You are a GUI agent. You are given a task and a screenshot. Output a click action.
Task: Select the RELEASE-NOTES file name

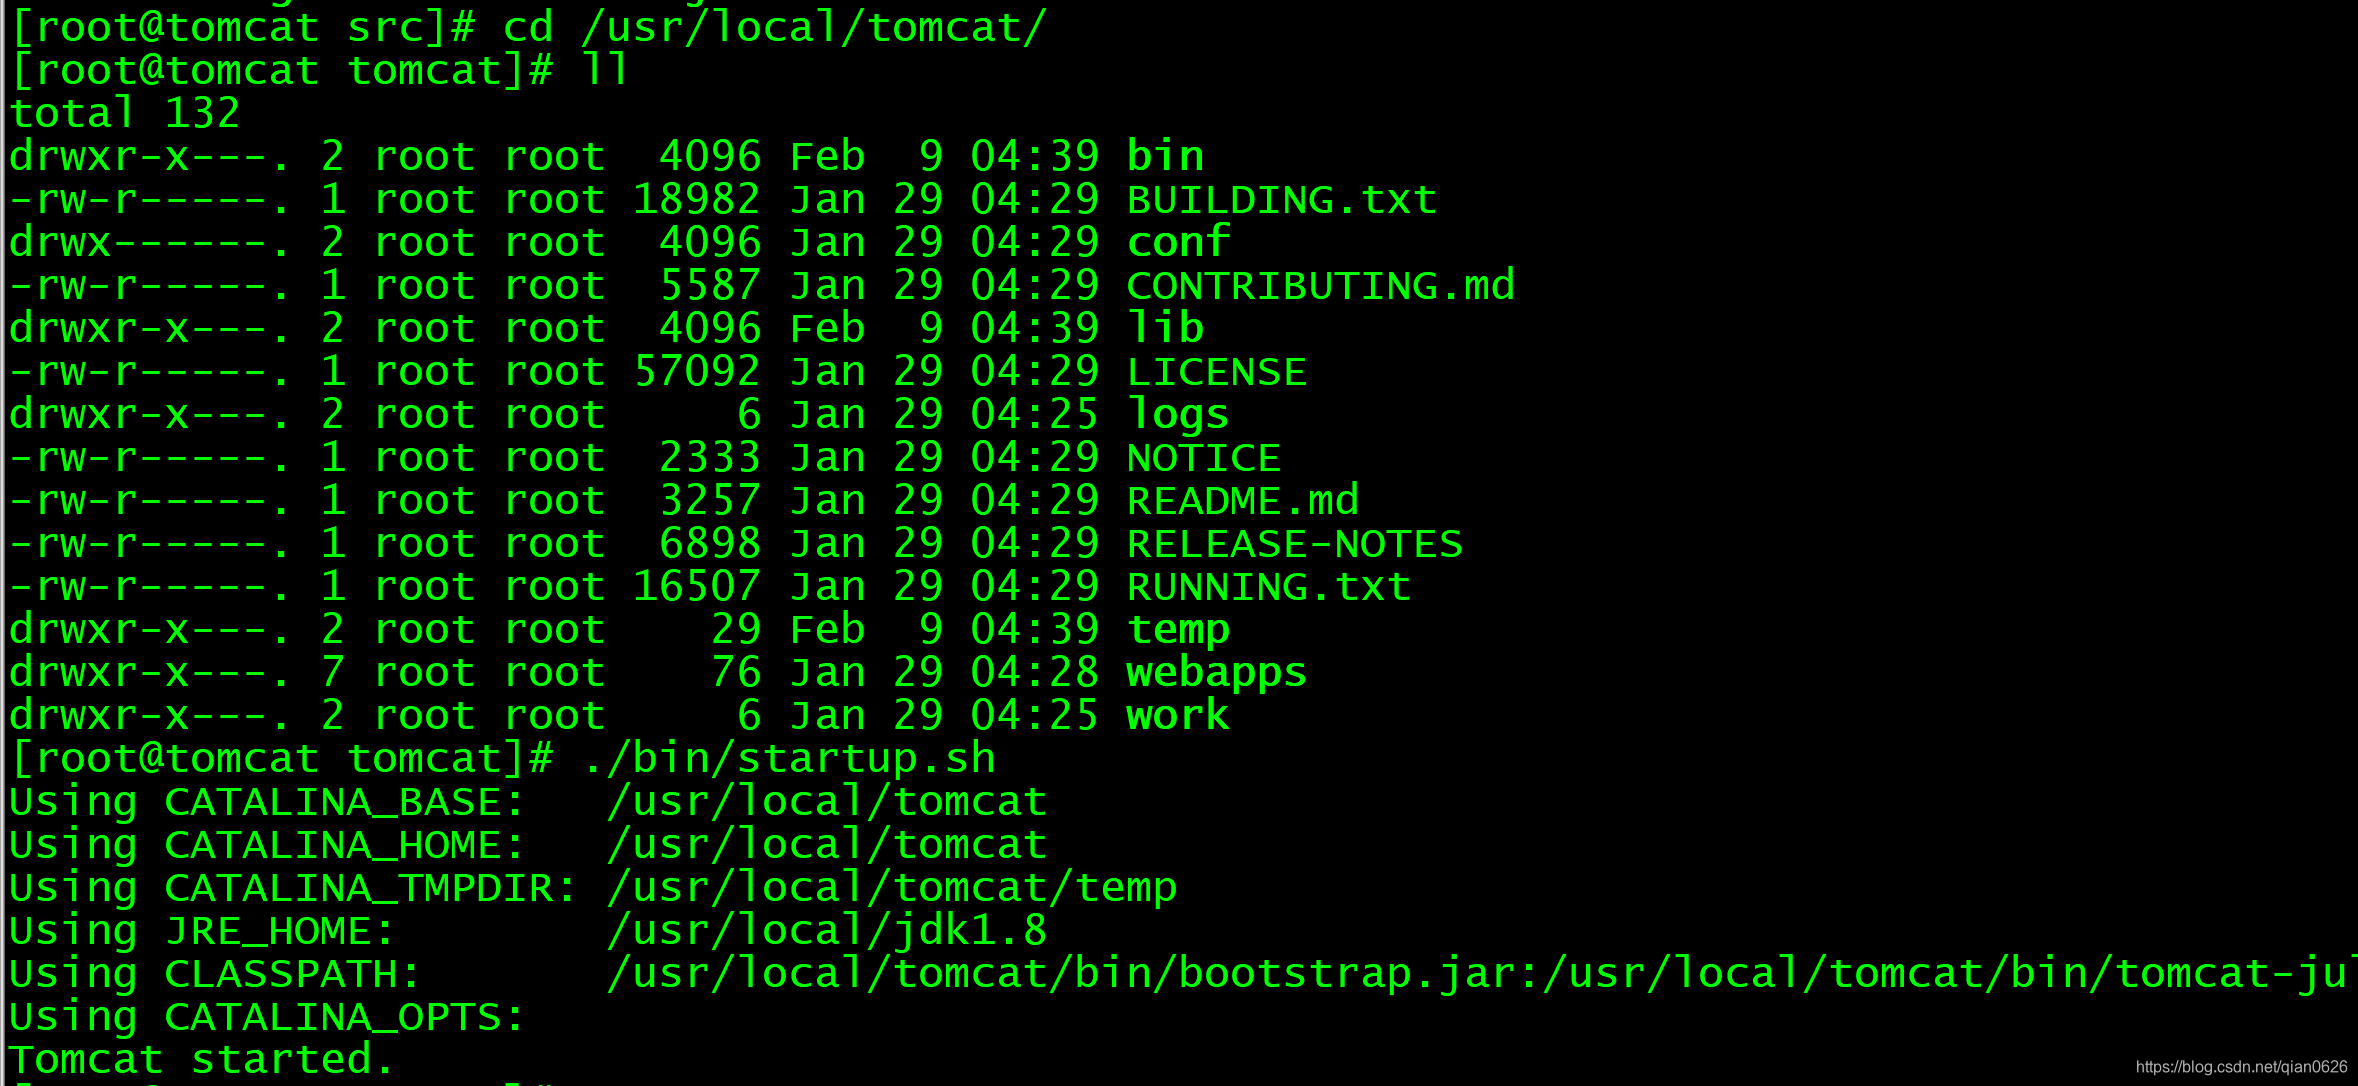point(1295,543)
